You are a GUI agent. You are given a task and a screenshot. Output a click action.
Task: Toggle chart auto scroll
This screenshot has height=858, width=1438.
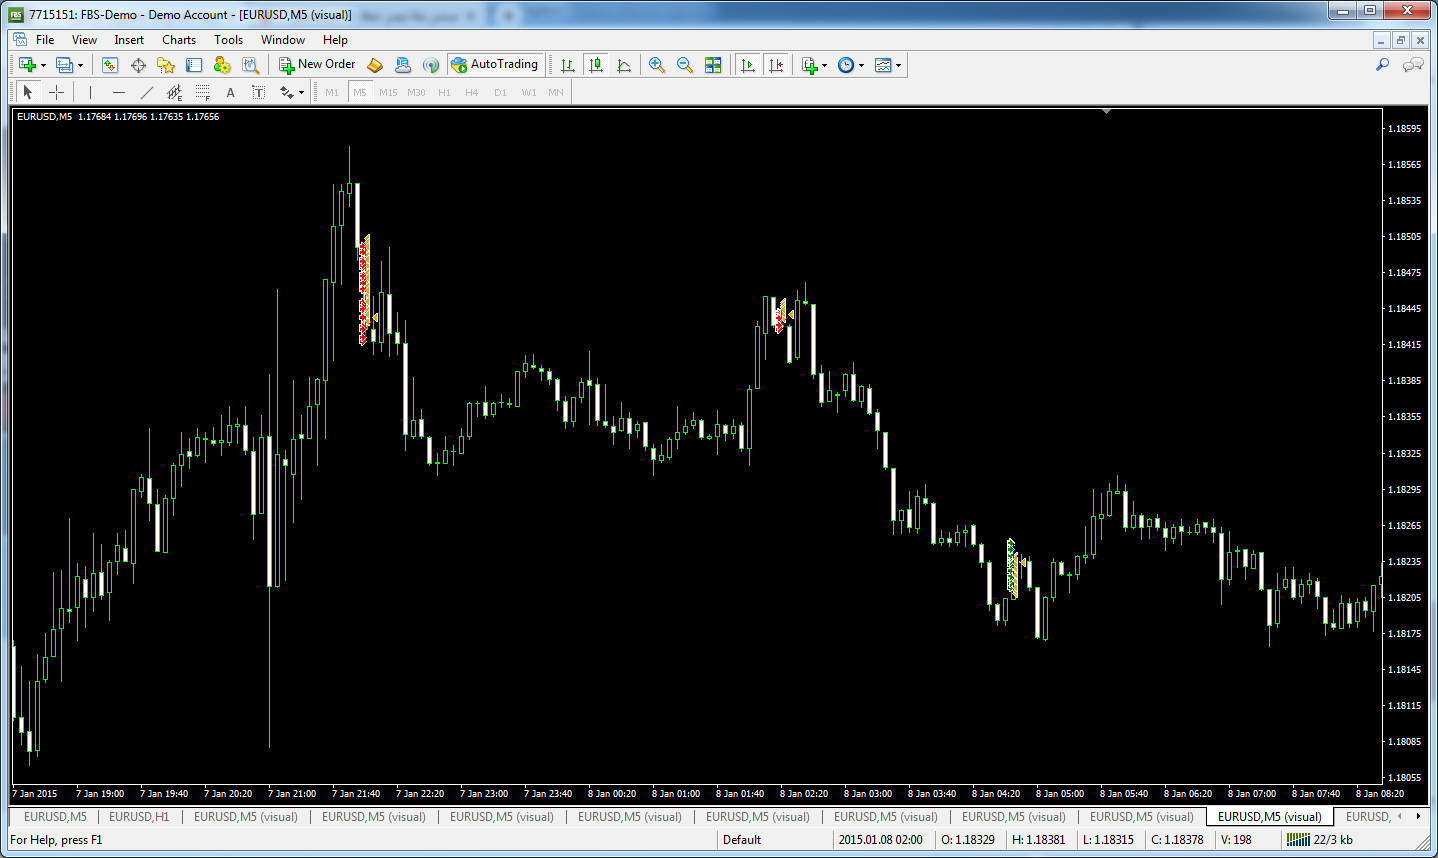pos(747,65)
